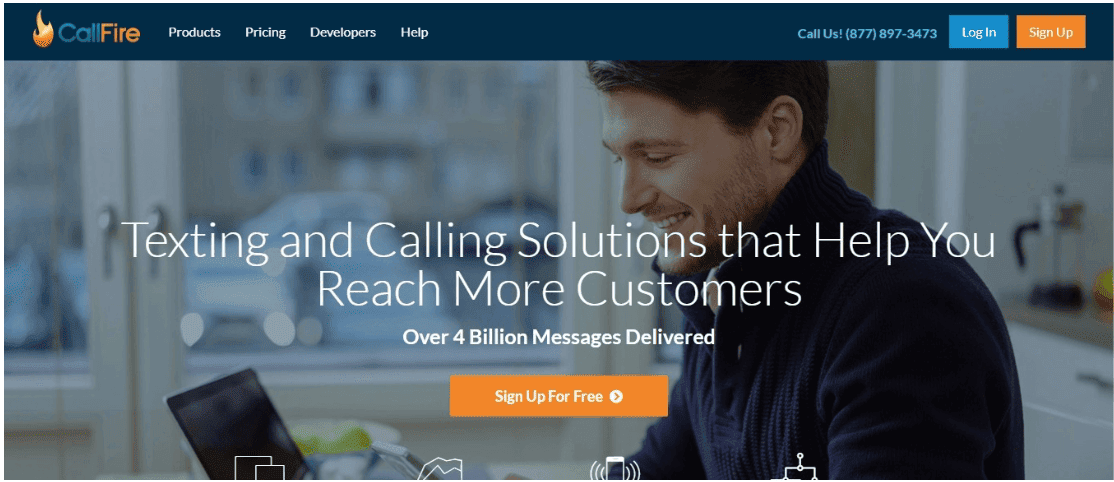This screenshot has width=1114, height=482.
Task: Select the line chart analytics icon
Action: point(440,468)
